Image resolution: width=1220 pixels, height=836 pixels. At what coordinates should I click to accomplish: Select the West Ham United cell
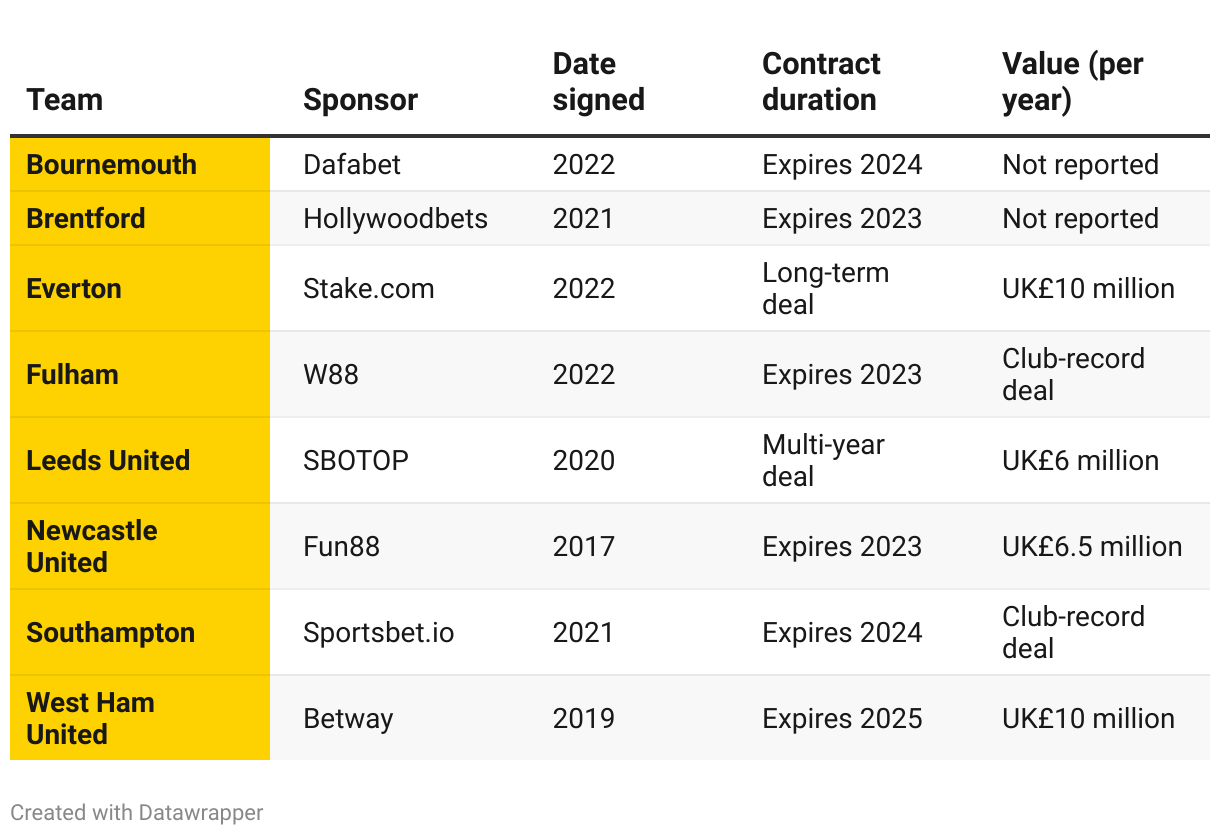[x=91, y=718]
